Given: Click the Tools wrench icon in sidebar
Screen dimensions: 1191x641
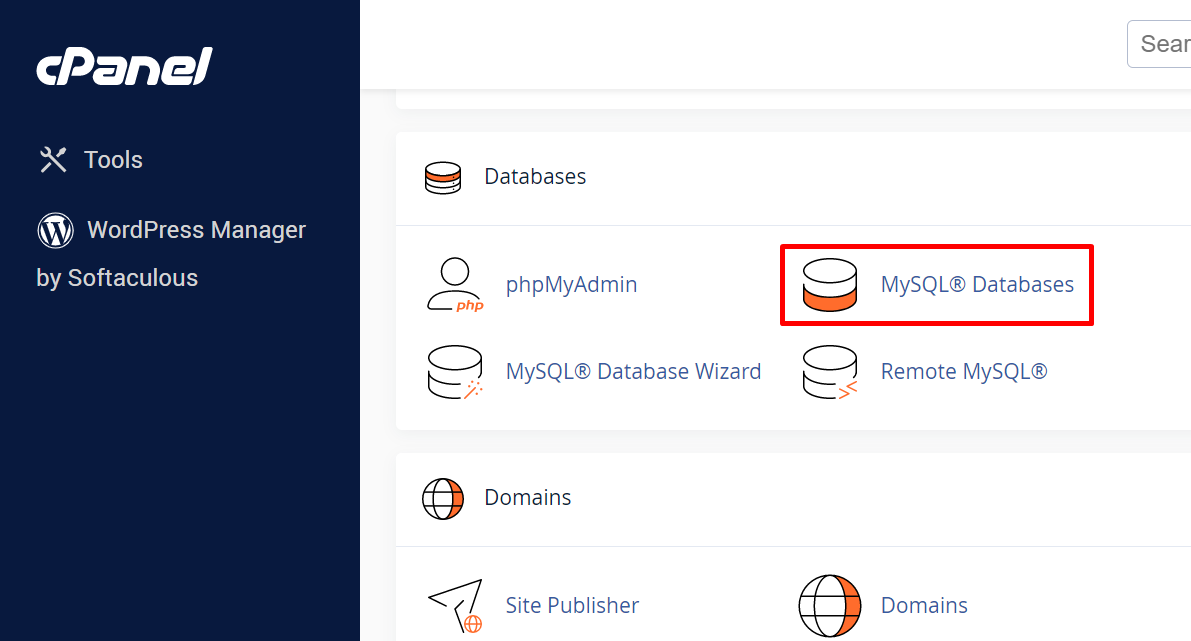Looking at the screenshot, I should [x=53, y=159].
